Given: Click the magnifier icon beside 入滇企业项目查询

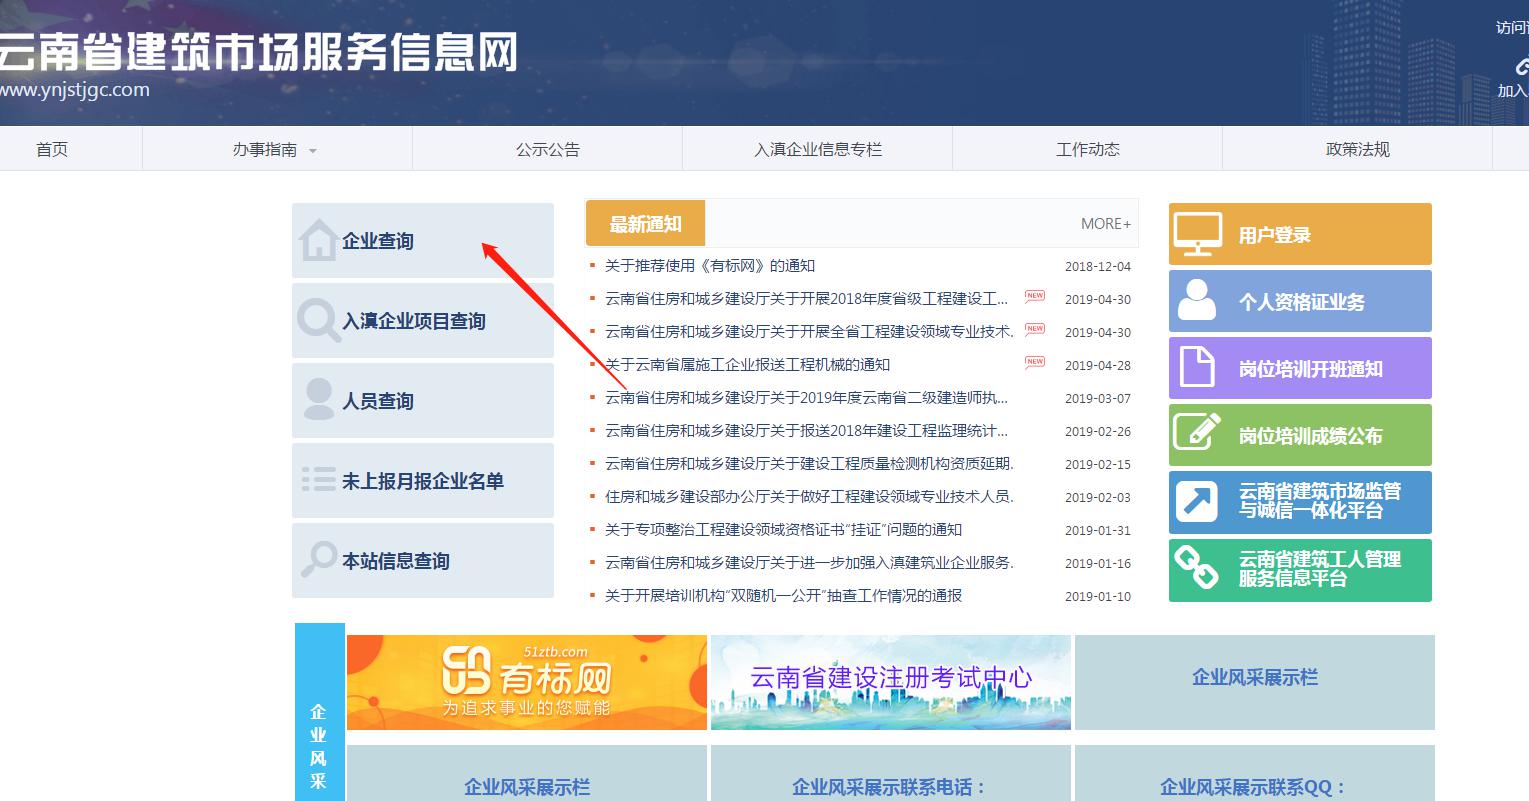Looking at the screenshot, I should (318, 321).
